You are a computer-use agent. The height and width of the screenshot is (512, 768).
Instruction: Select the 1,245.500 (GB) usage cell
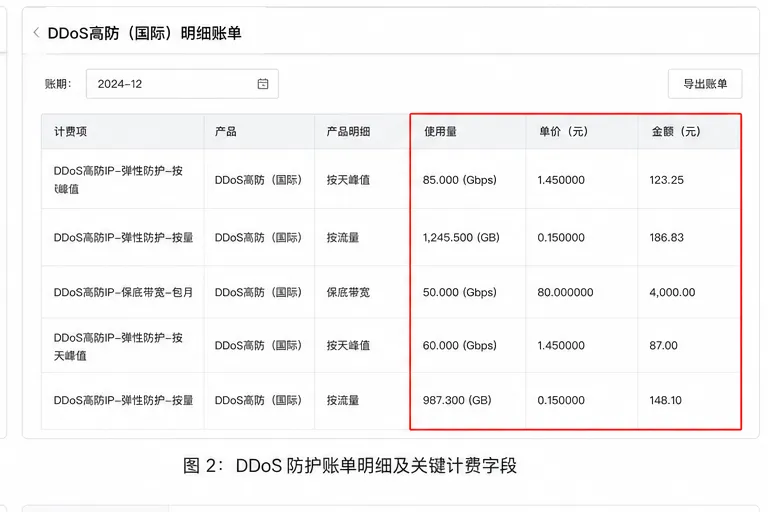(x=461, y=238)
